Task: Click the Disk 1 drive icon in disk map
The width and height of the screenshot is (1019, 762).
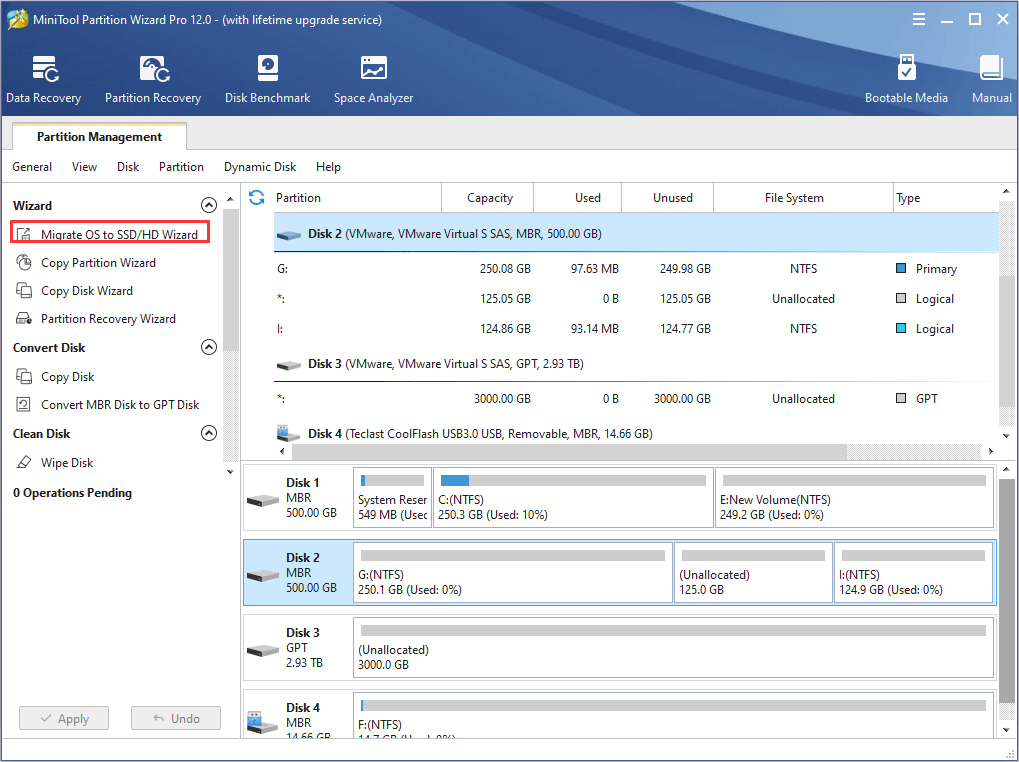Action: coord(263,500)
